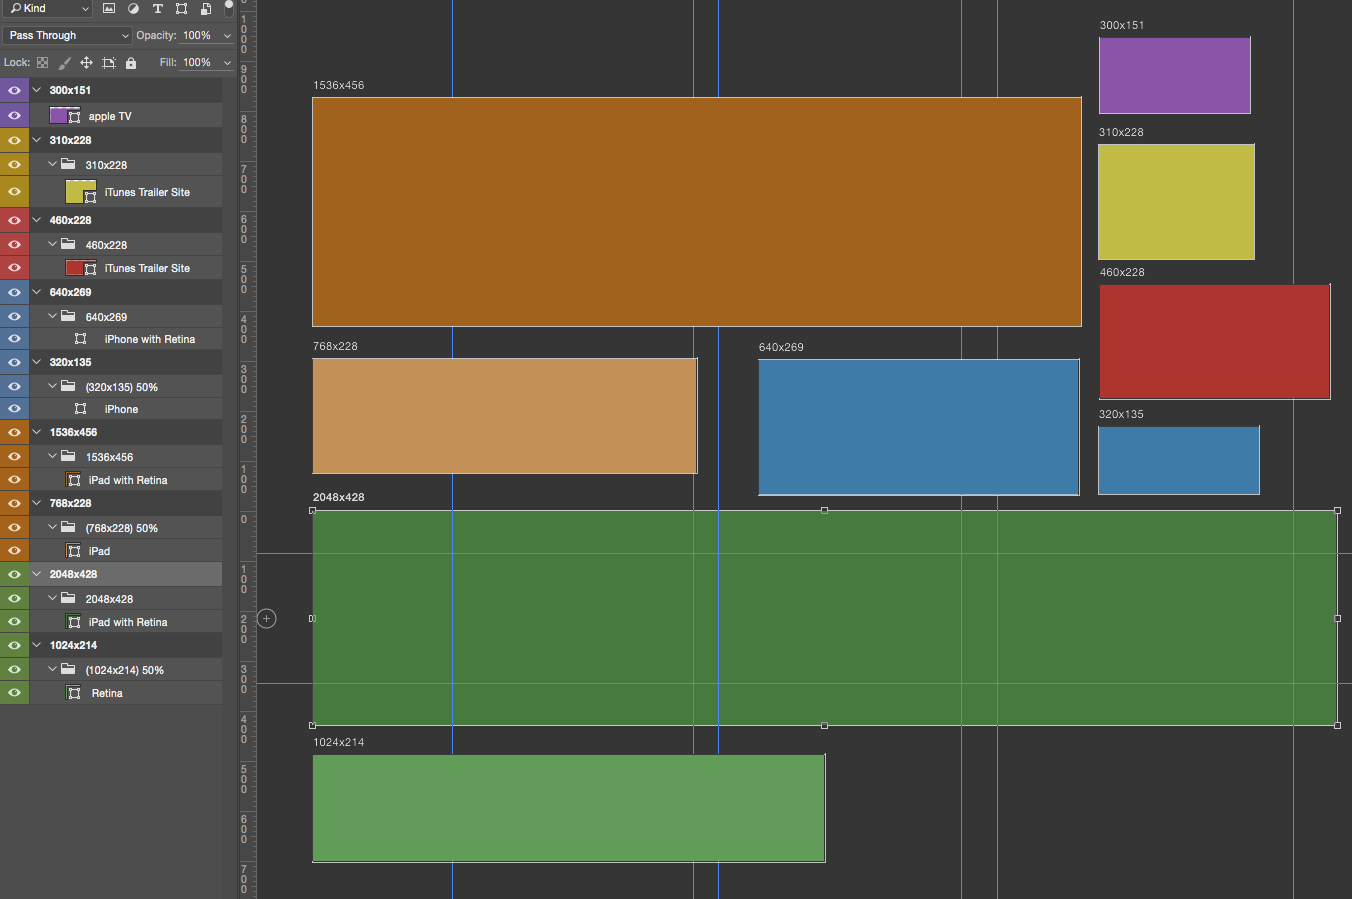Click the lock transparent pixels icon
This screenshot has height=899, width=1352.
[42, 62]
